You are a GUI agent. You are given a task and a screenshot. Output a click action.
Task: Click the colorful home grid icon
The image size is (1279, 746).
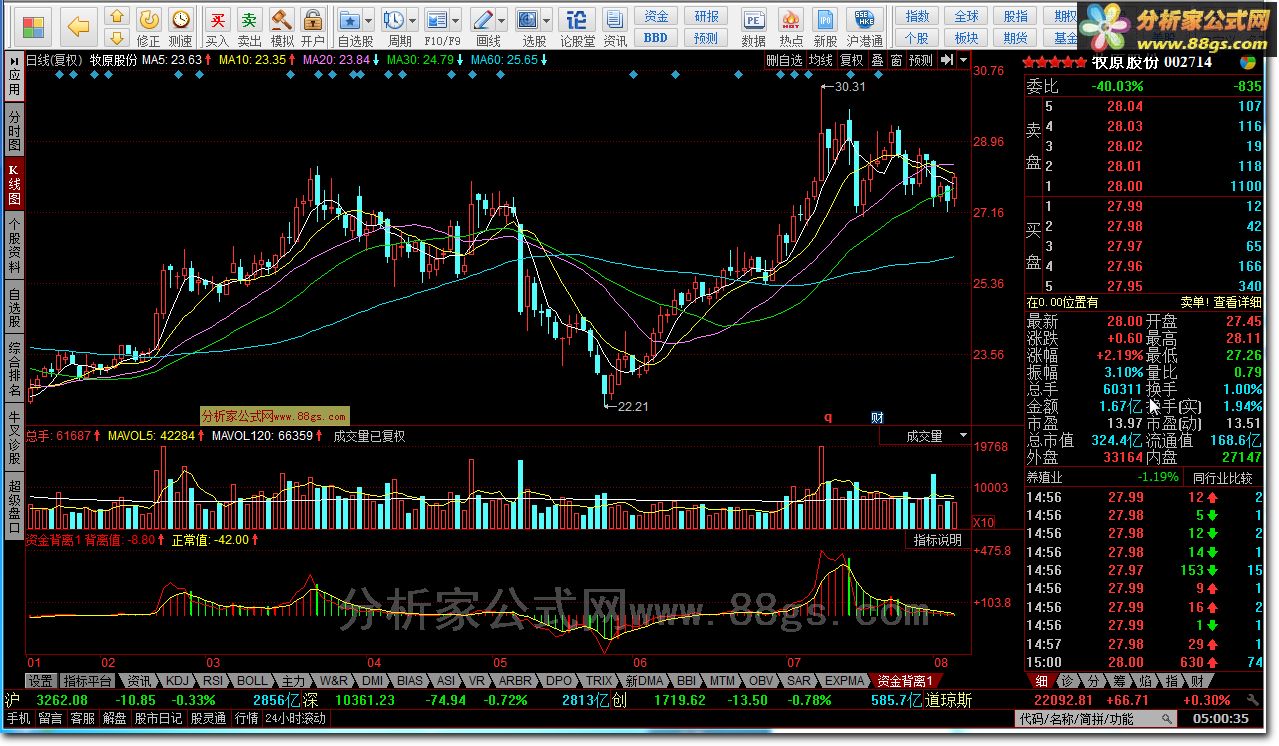click(33, 26)
